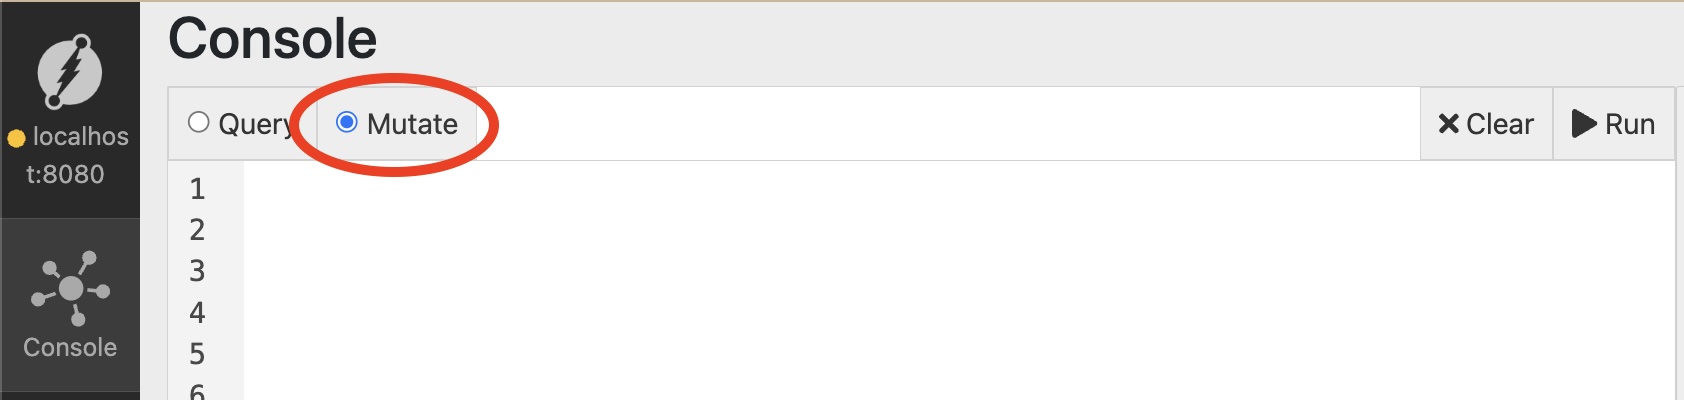Place cursor on editor line 2
1684x400 pixels.
(x=958, y=230)
